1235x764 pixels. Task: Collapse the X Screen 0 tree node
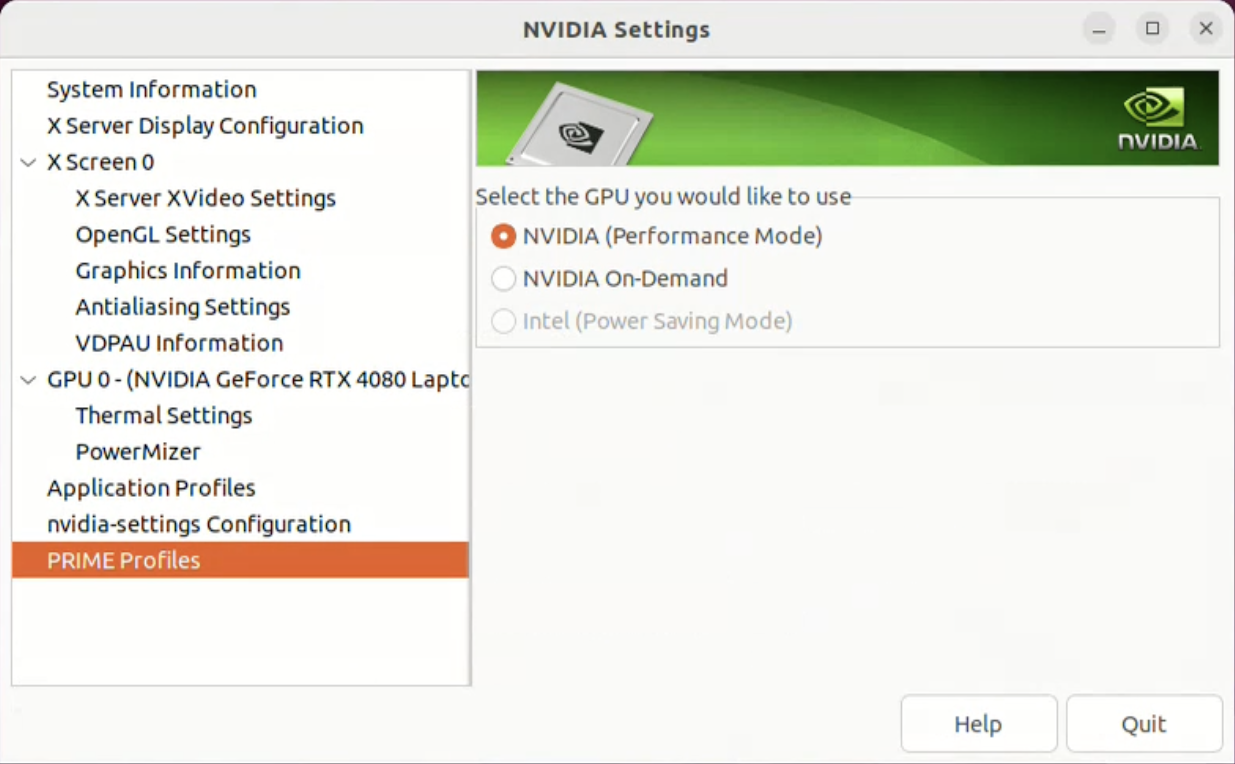coord(28,162)
